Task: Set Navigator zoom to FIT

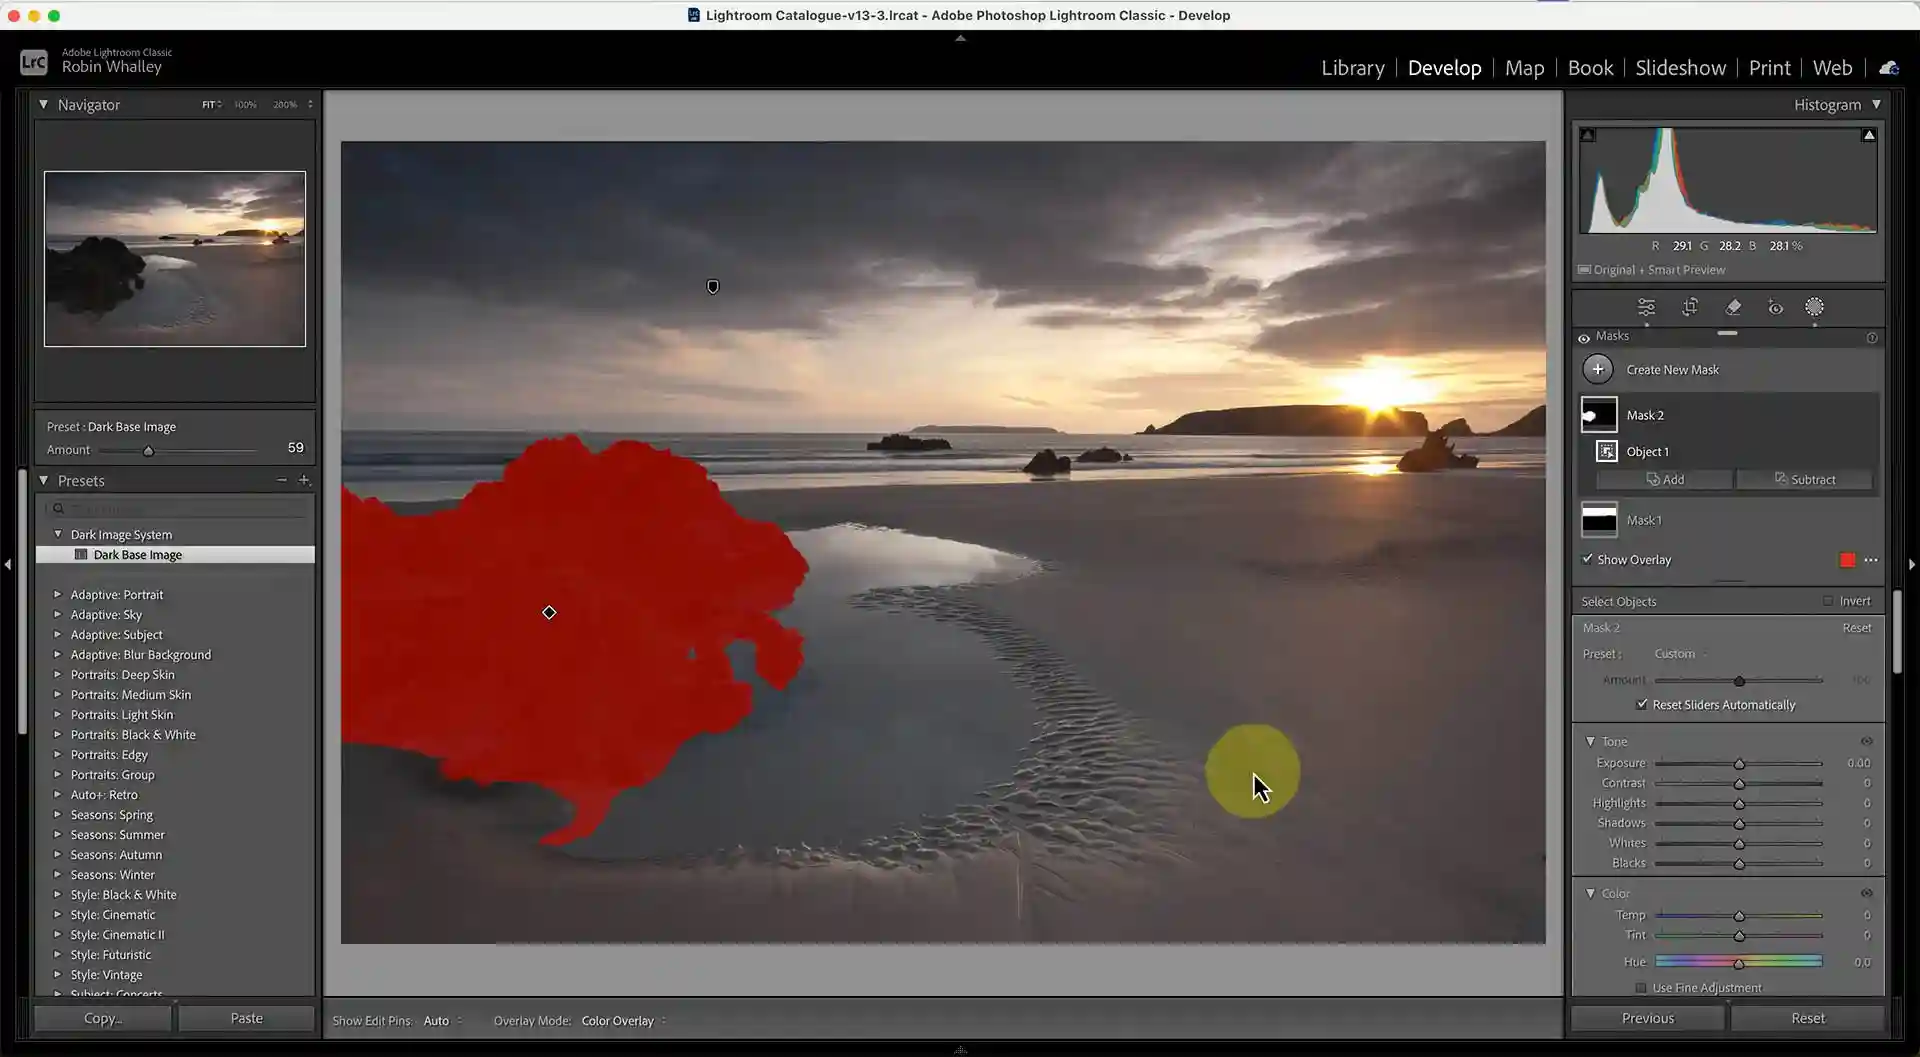Action: coord(208,104)
